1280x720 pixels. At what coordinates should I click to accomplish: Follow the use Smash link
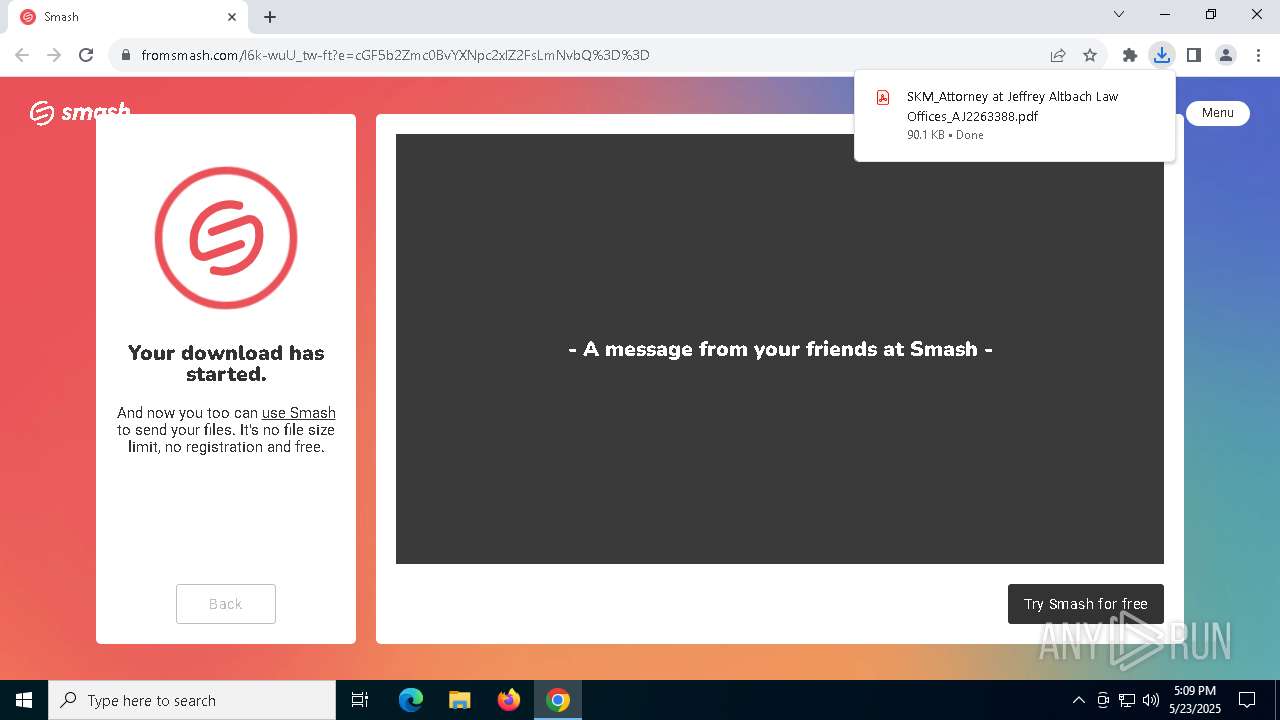299,413
